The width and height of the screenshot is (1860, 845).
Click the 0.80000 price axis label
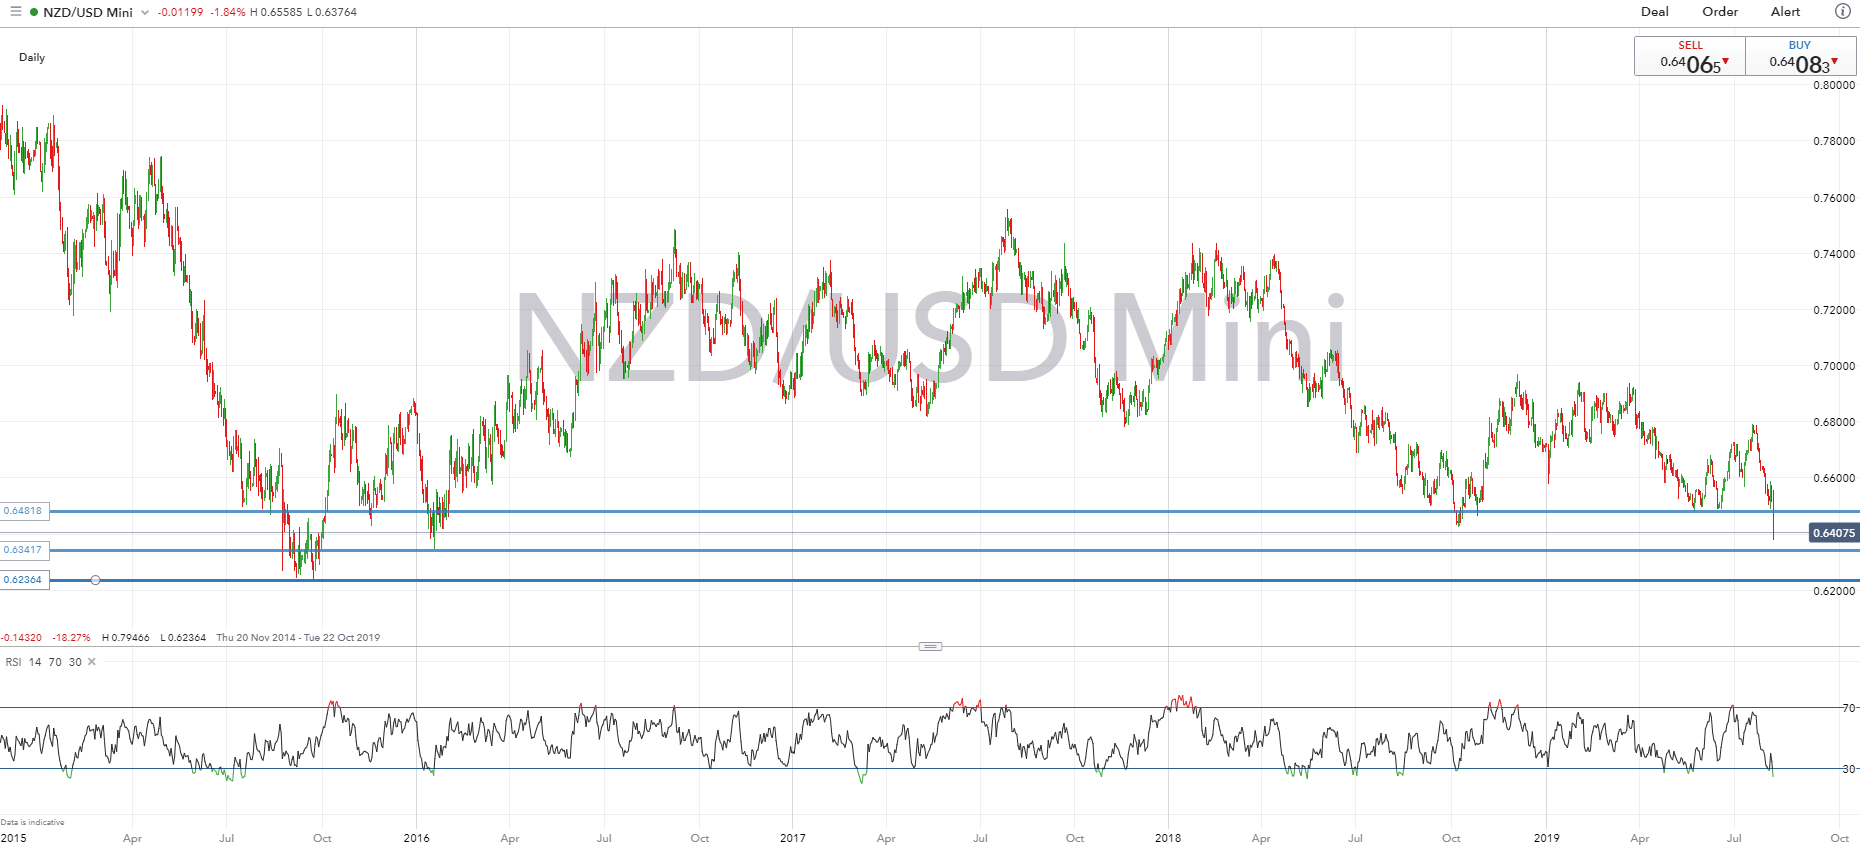pyautogui.click(x=1834, y=85)
